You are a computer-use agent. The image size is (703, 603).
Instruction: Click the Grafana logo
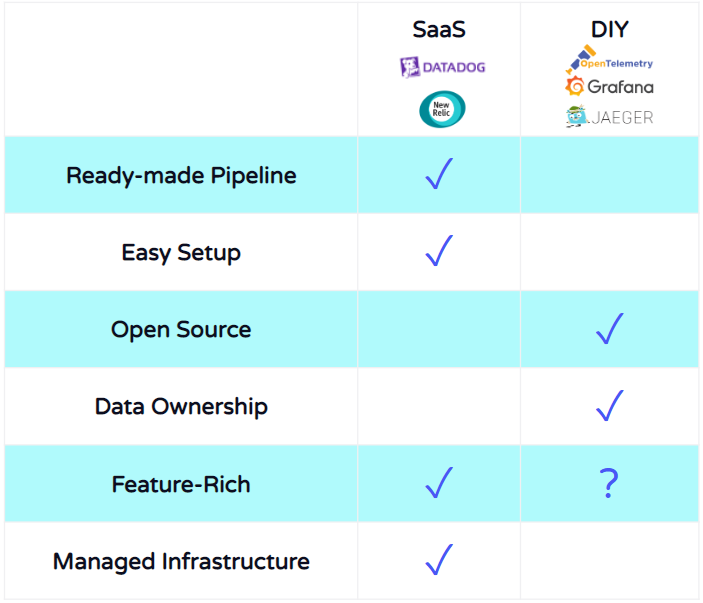(609, 86)
